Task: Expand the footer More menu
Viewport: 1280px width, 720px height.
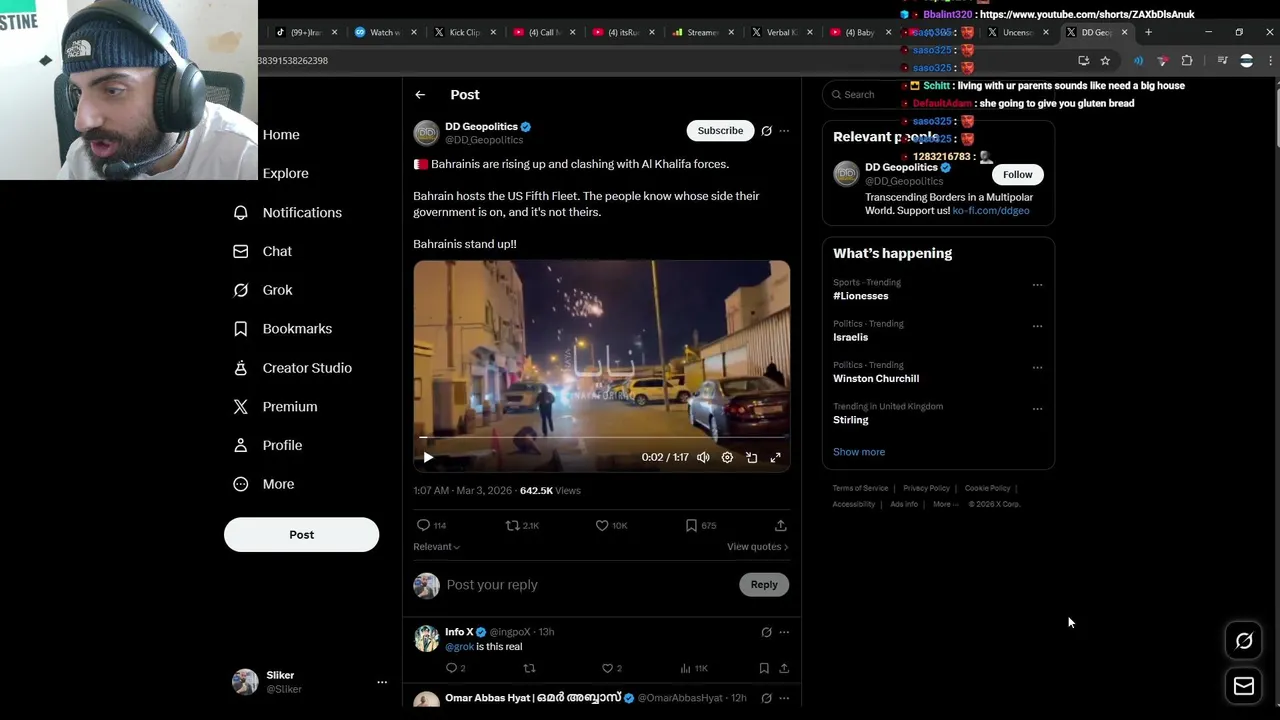Action: 945,504
